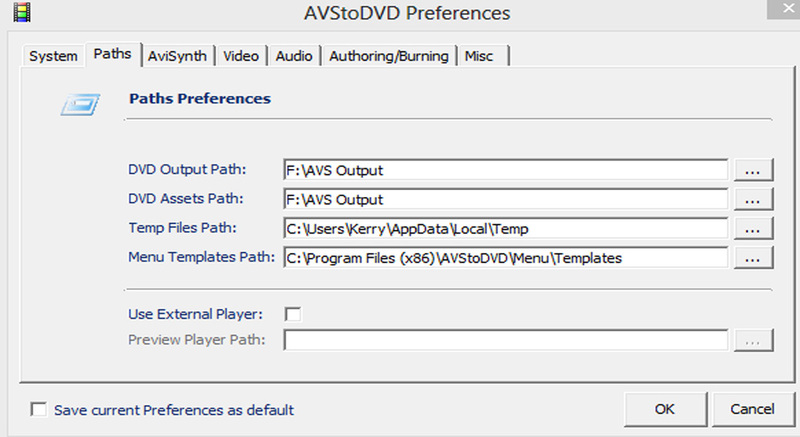Close the AVStoDVD Preferences window
800x437 pixels.
coord(784,9)
